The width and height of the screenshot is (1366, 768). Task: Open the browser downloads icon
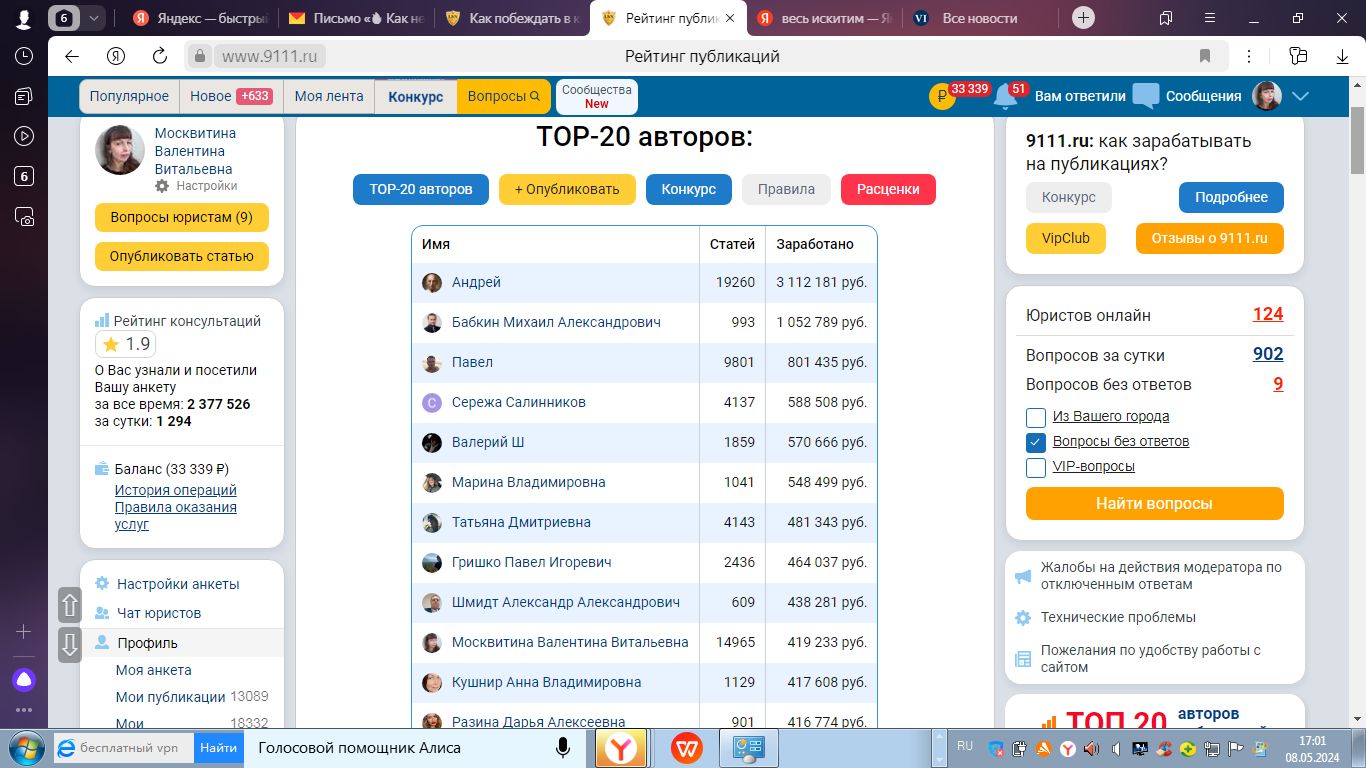(1342, 56)
